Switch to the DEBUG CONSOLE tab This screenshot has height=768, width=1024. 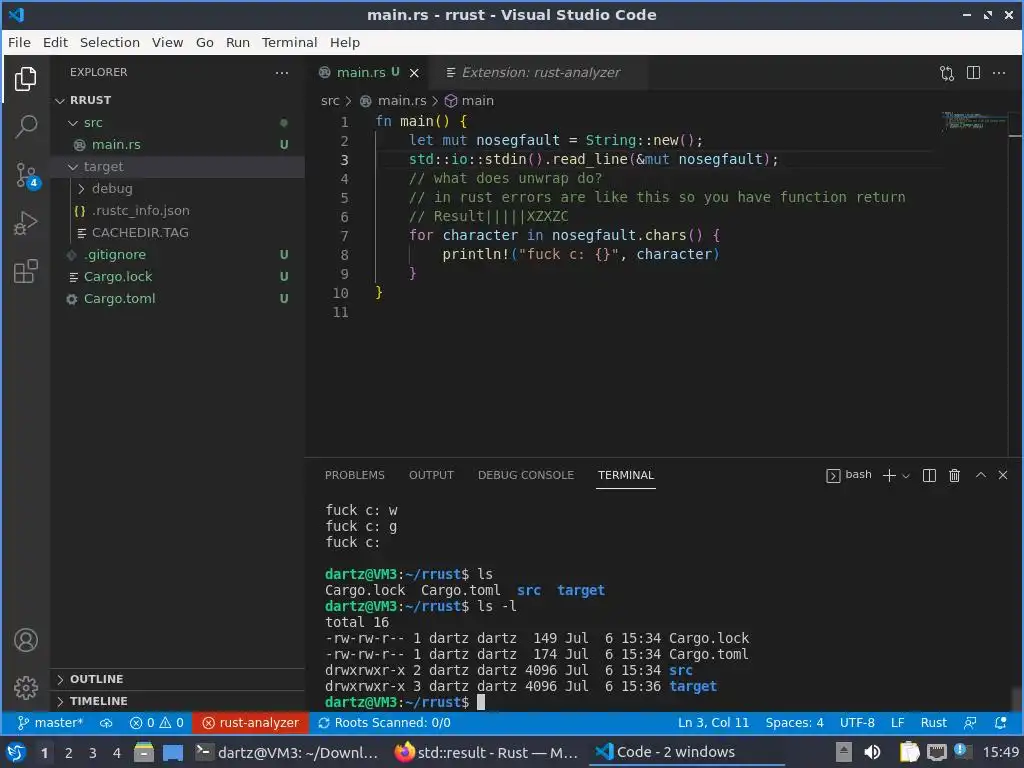click(x=526, y=475)
